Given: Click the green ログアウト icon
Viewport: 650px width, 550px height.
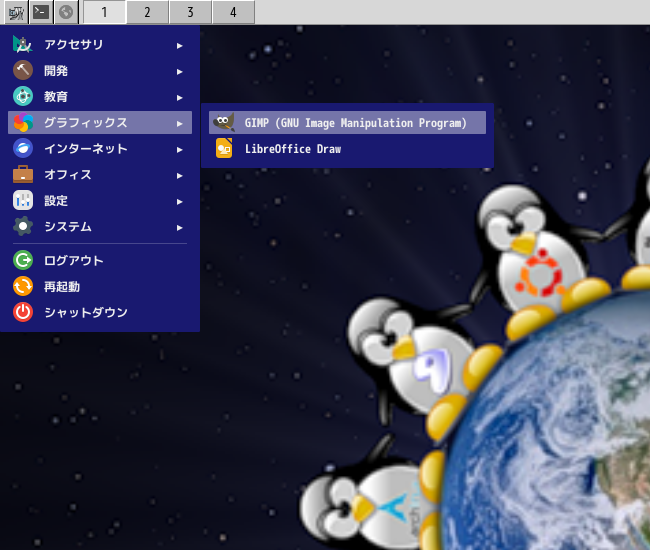Looking at the screenshot, I should 23,260.
